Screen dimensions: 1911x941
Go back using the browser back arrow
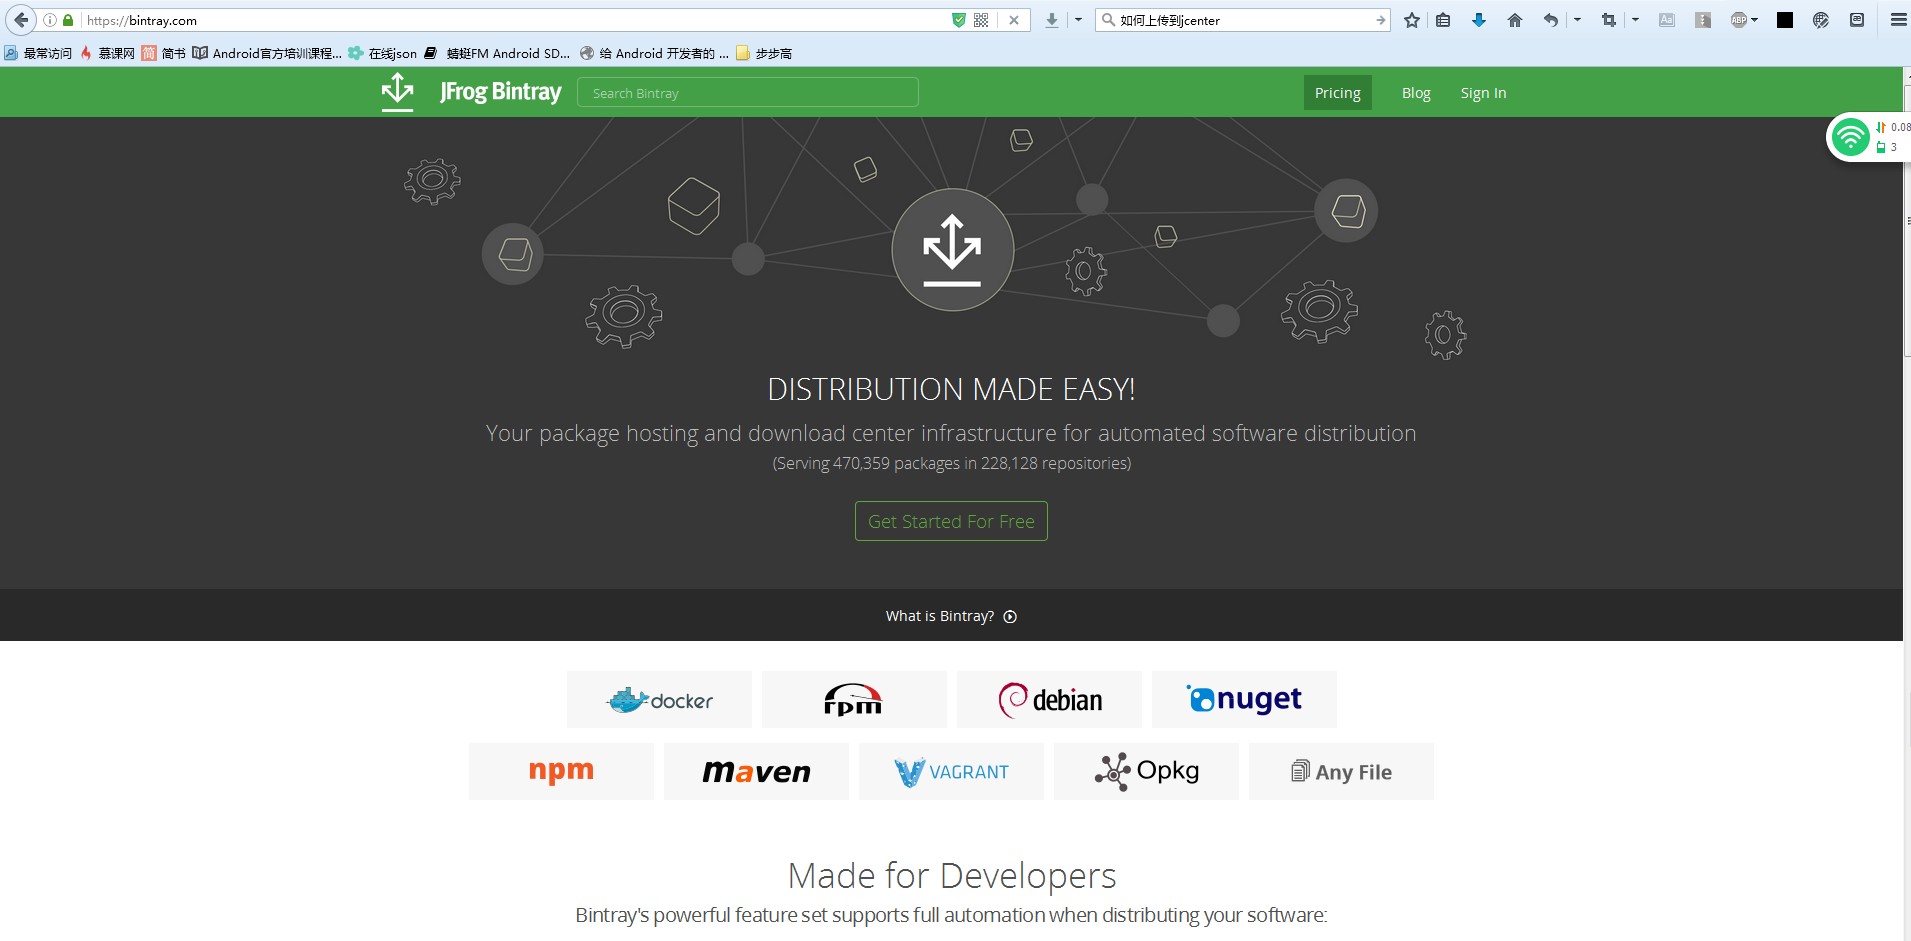(x=21, y=20)
